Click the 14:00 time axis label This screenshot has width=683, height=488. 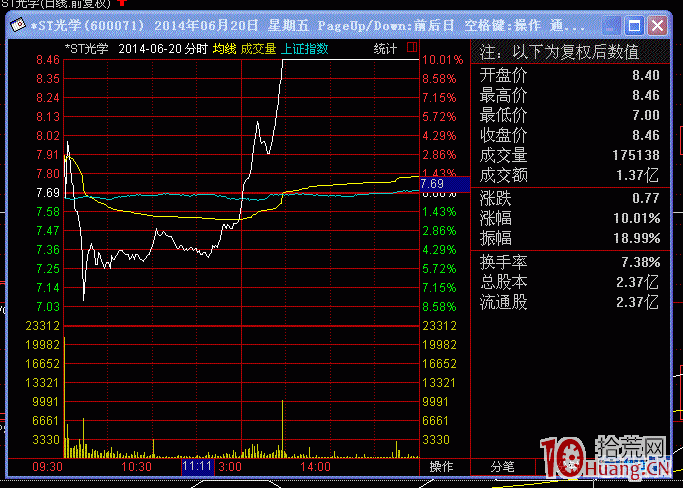tap(315, 467)
